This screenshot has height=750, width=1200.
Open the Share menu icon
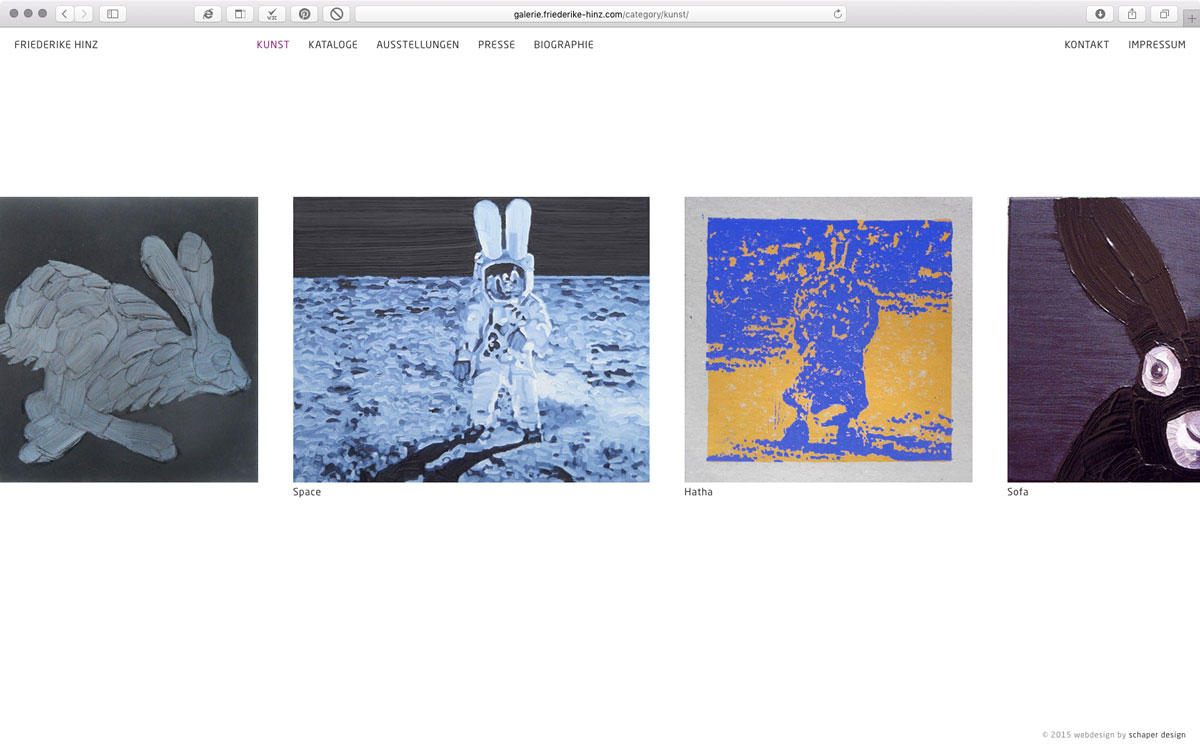(1132, 14)
